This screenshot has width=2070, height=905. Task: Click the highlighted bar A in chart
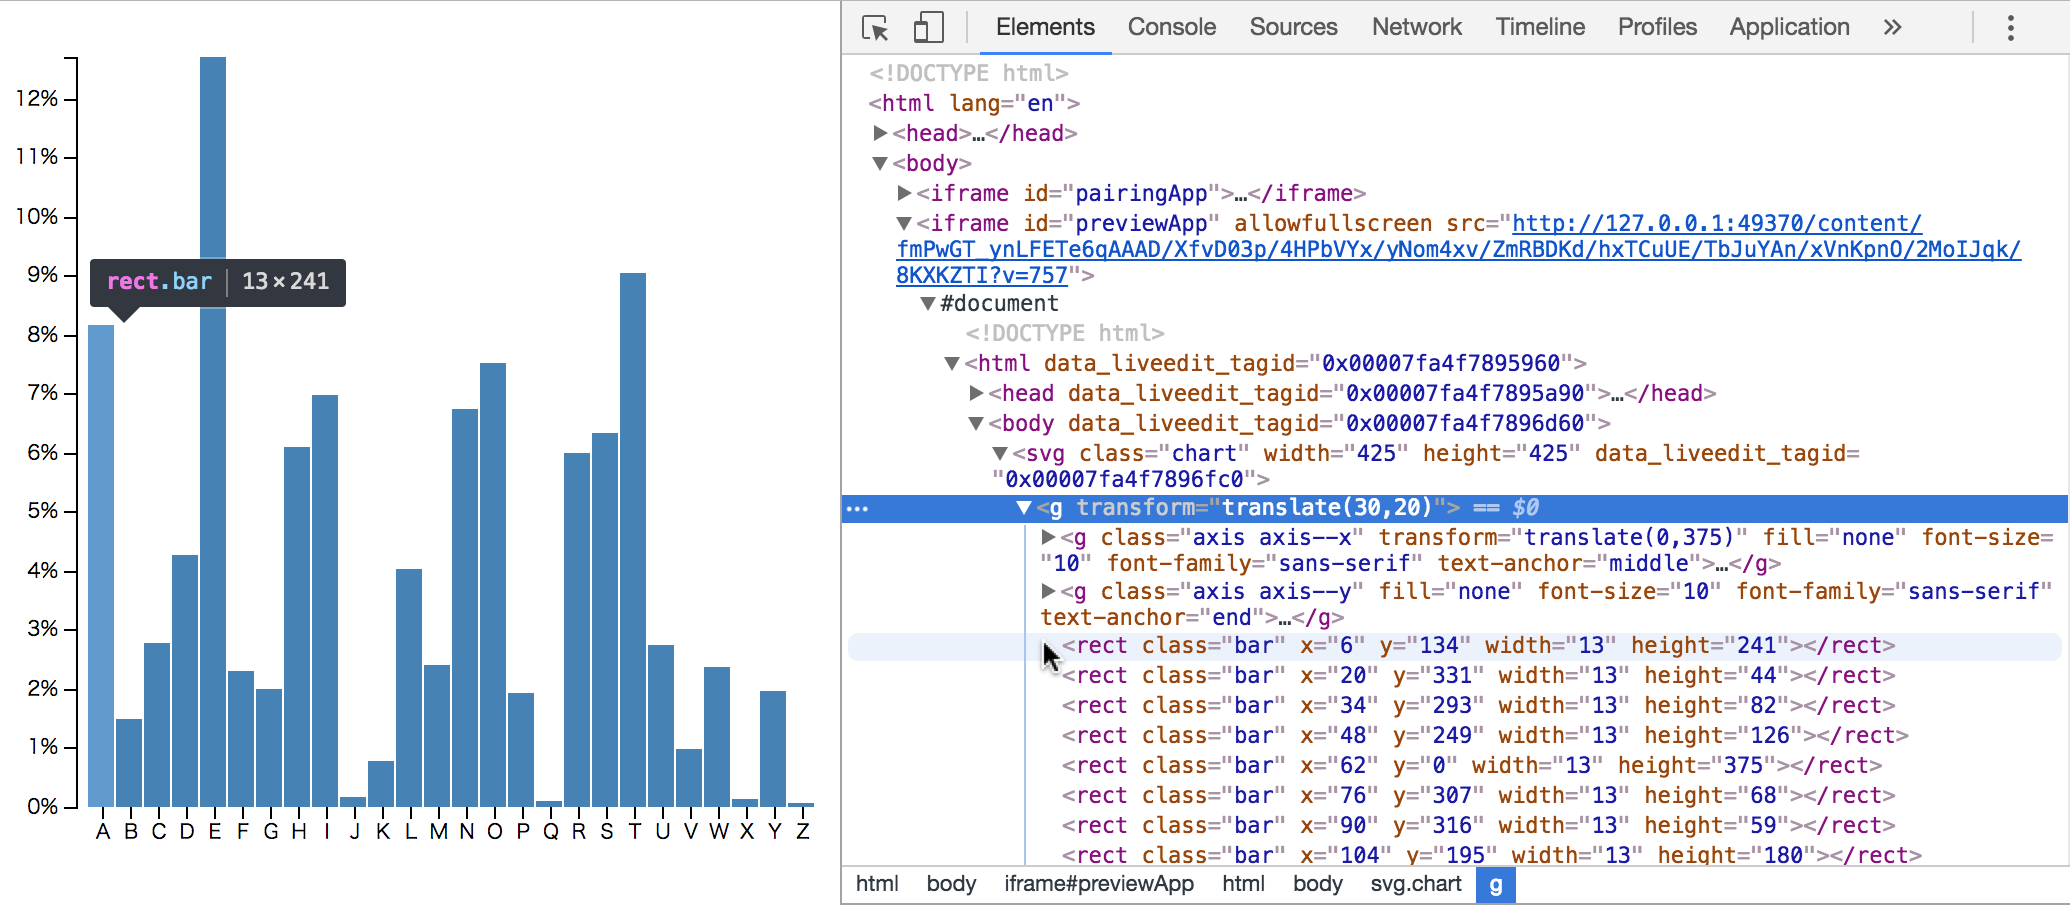(101, 565)
